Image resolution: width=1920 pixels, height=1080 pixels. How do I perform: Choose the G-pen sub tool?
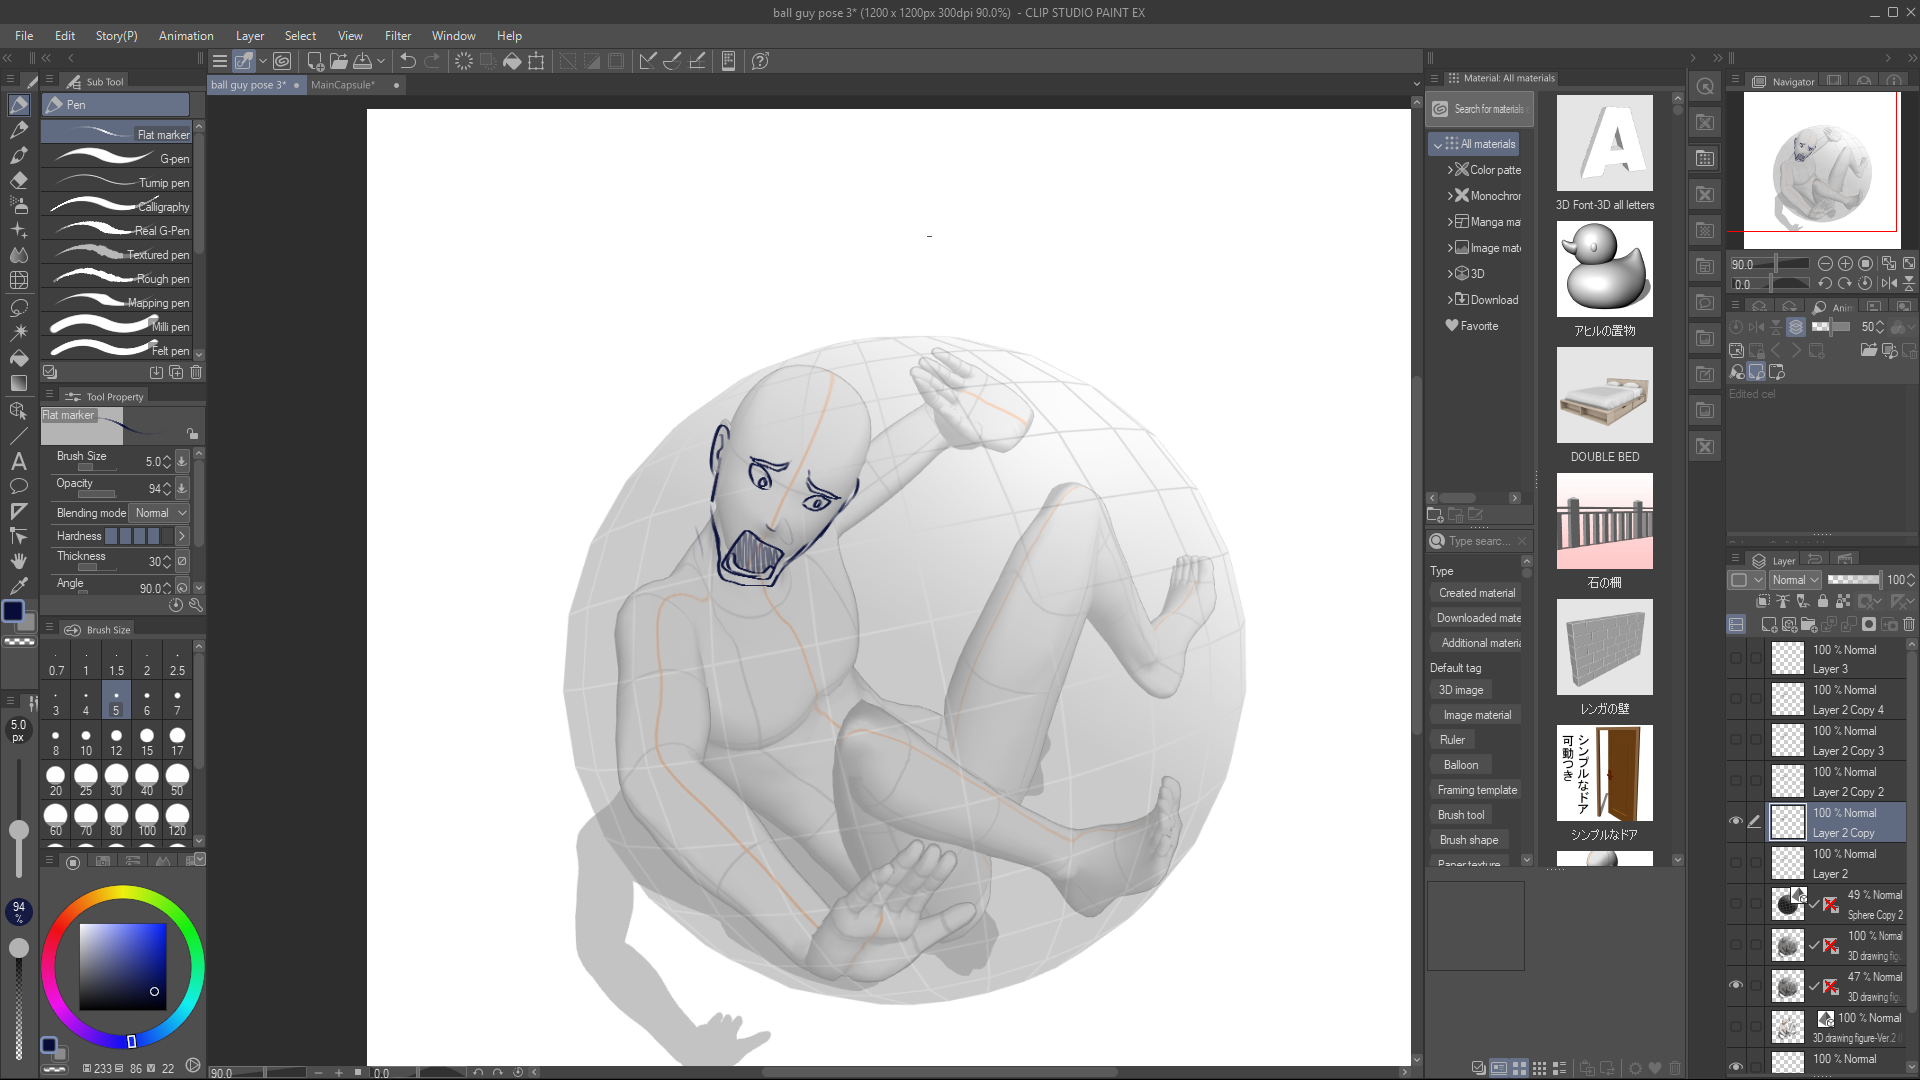point(120,158)
